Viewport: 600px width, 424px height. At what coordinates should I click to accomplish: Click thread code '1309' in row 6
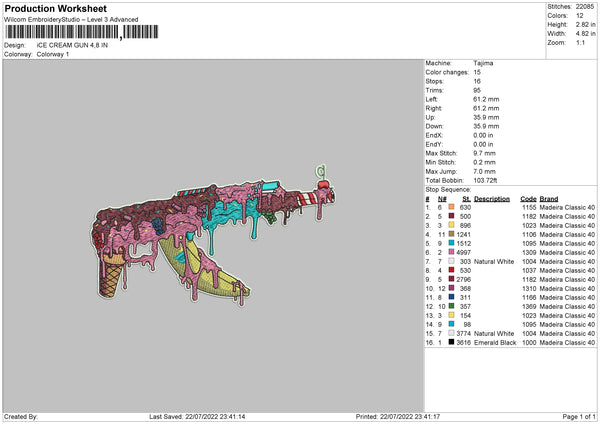(529, 253)
